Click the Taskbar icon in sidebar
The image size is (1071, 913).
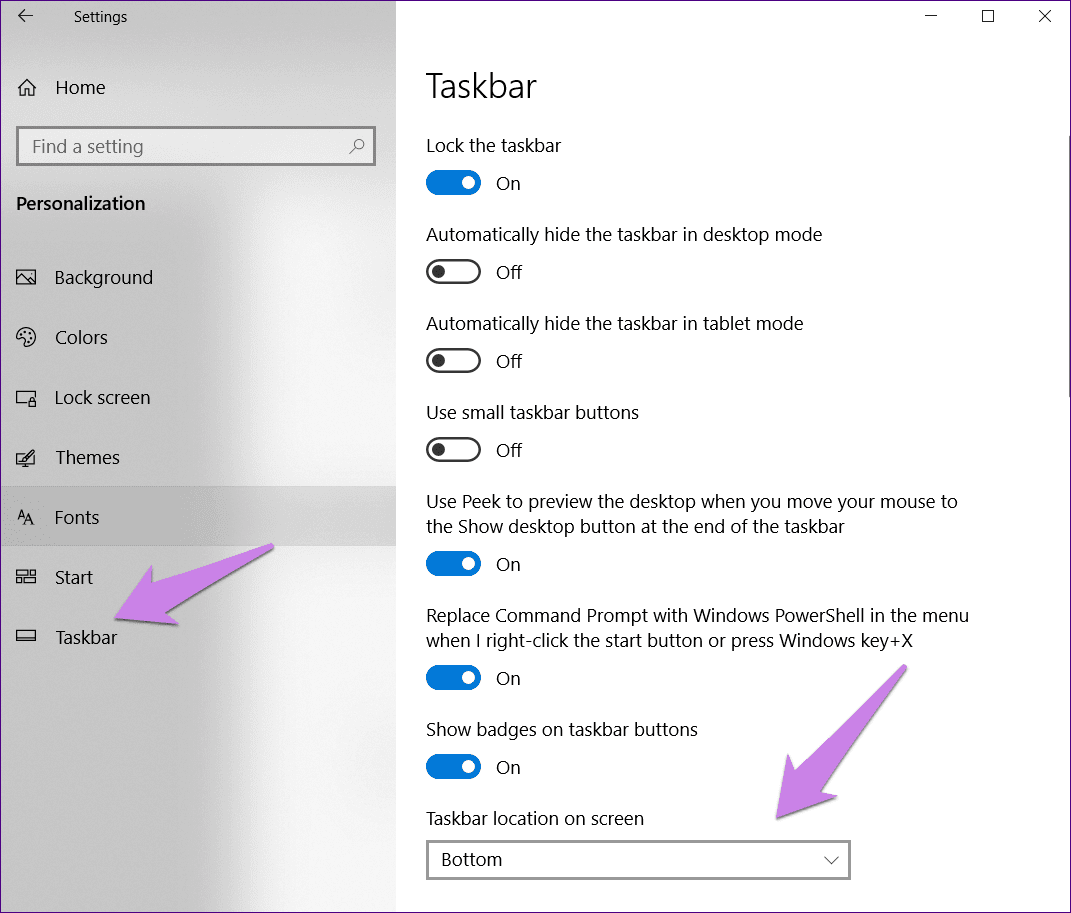tap(26, 636)
